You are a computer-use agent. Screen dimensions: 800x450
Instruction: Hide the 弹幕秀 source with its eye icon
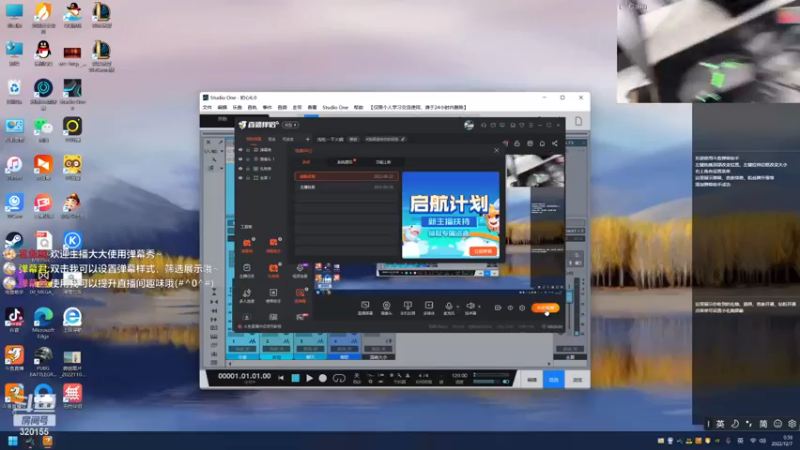(240, 150)
